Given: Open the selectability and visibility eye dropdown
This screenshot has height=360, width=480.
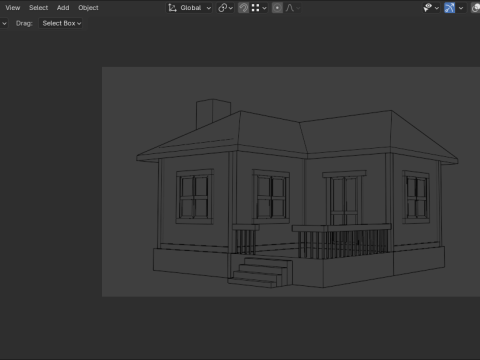Looking at the screenshot, I should pos(431,8).
